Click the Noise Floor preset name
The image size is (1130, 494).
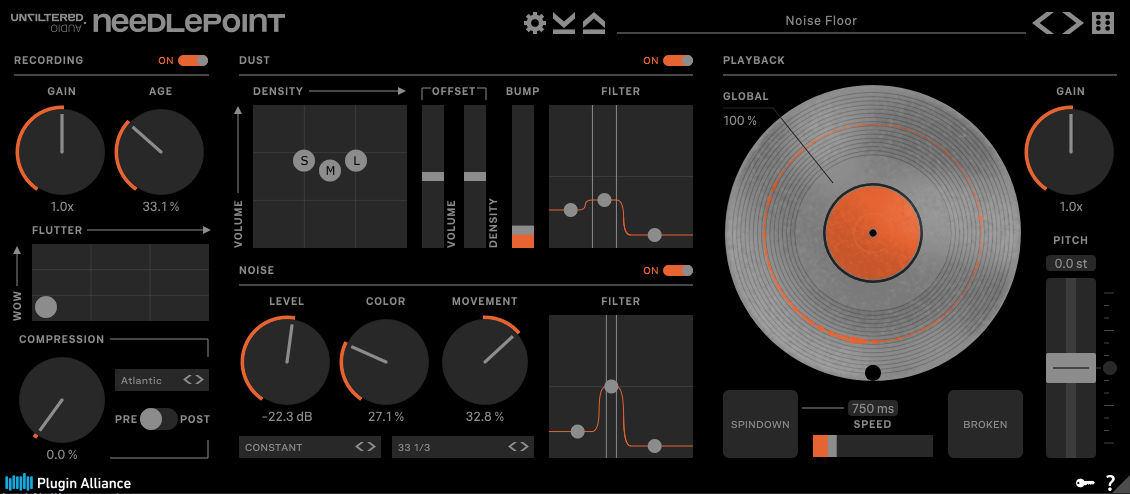coord(821,21)
